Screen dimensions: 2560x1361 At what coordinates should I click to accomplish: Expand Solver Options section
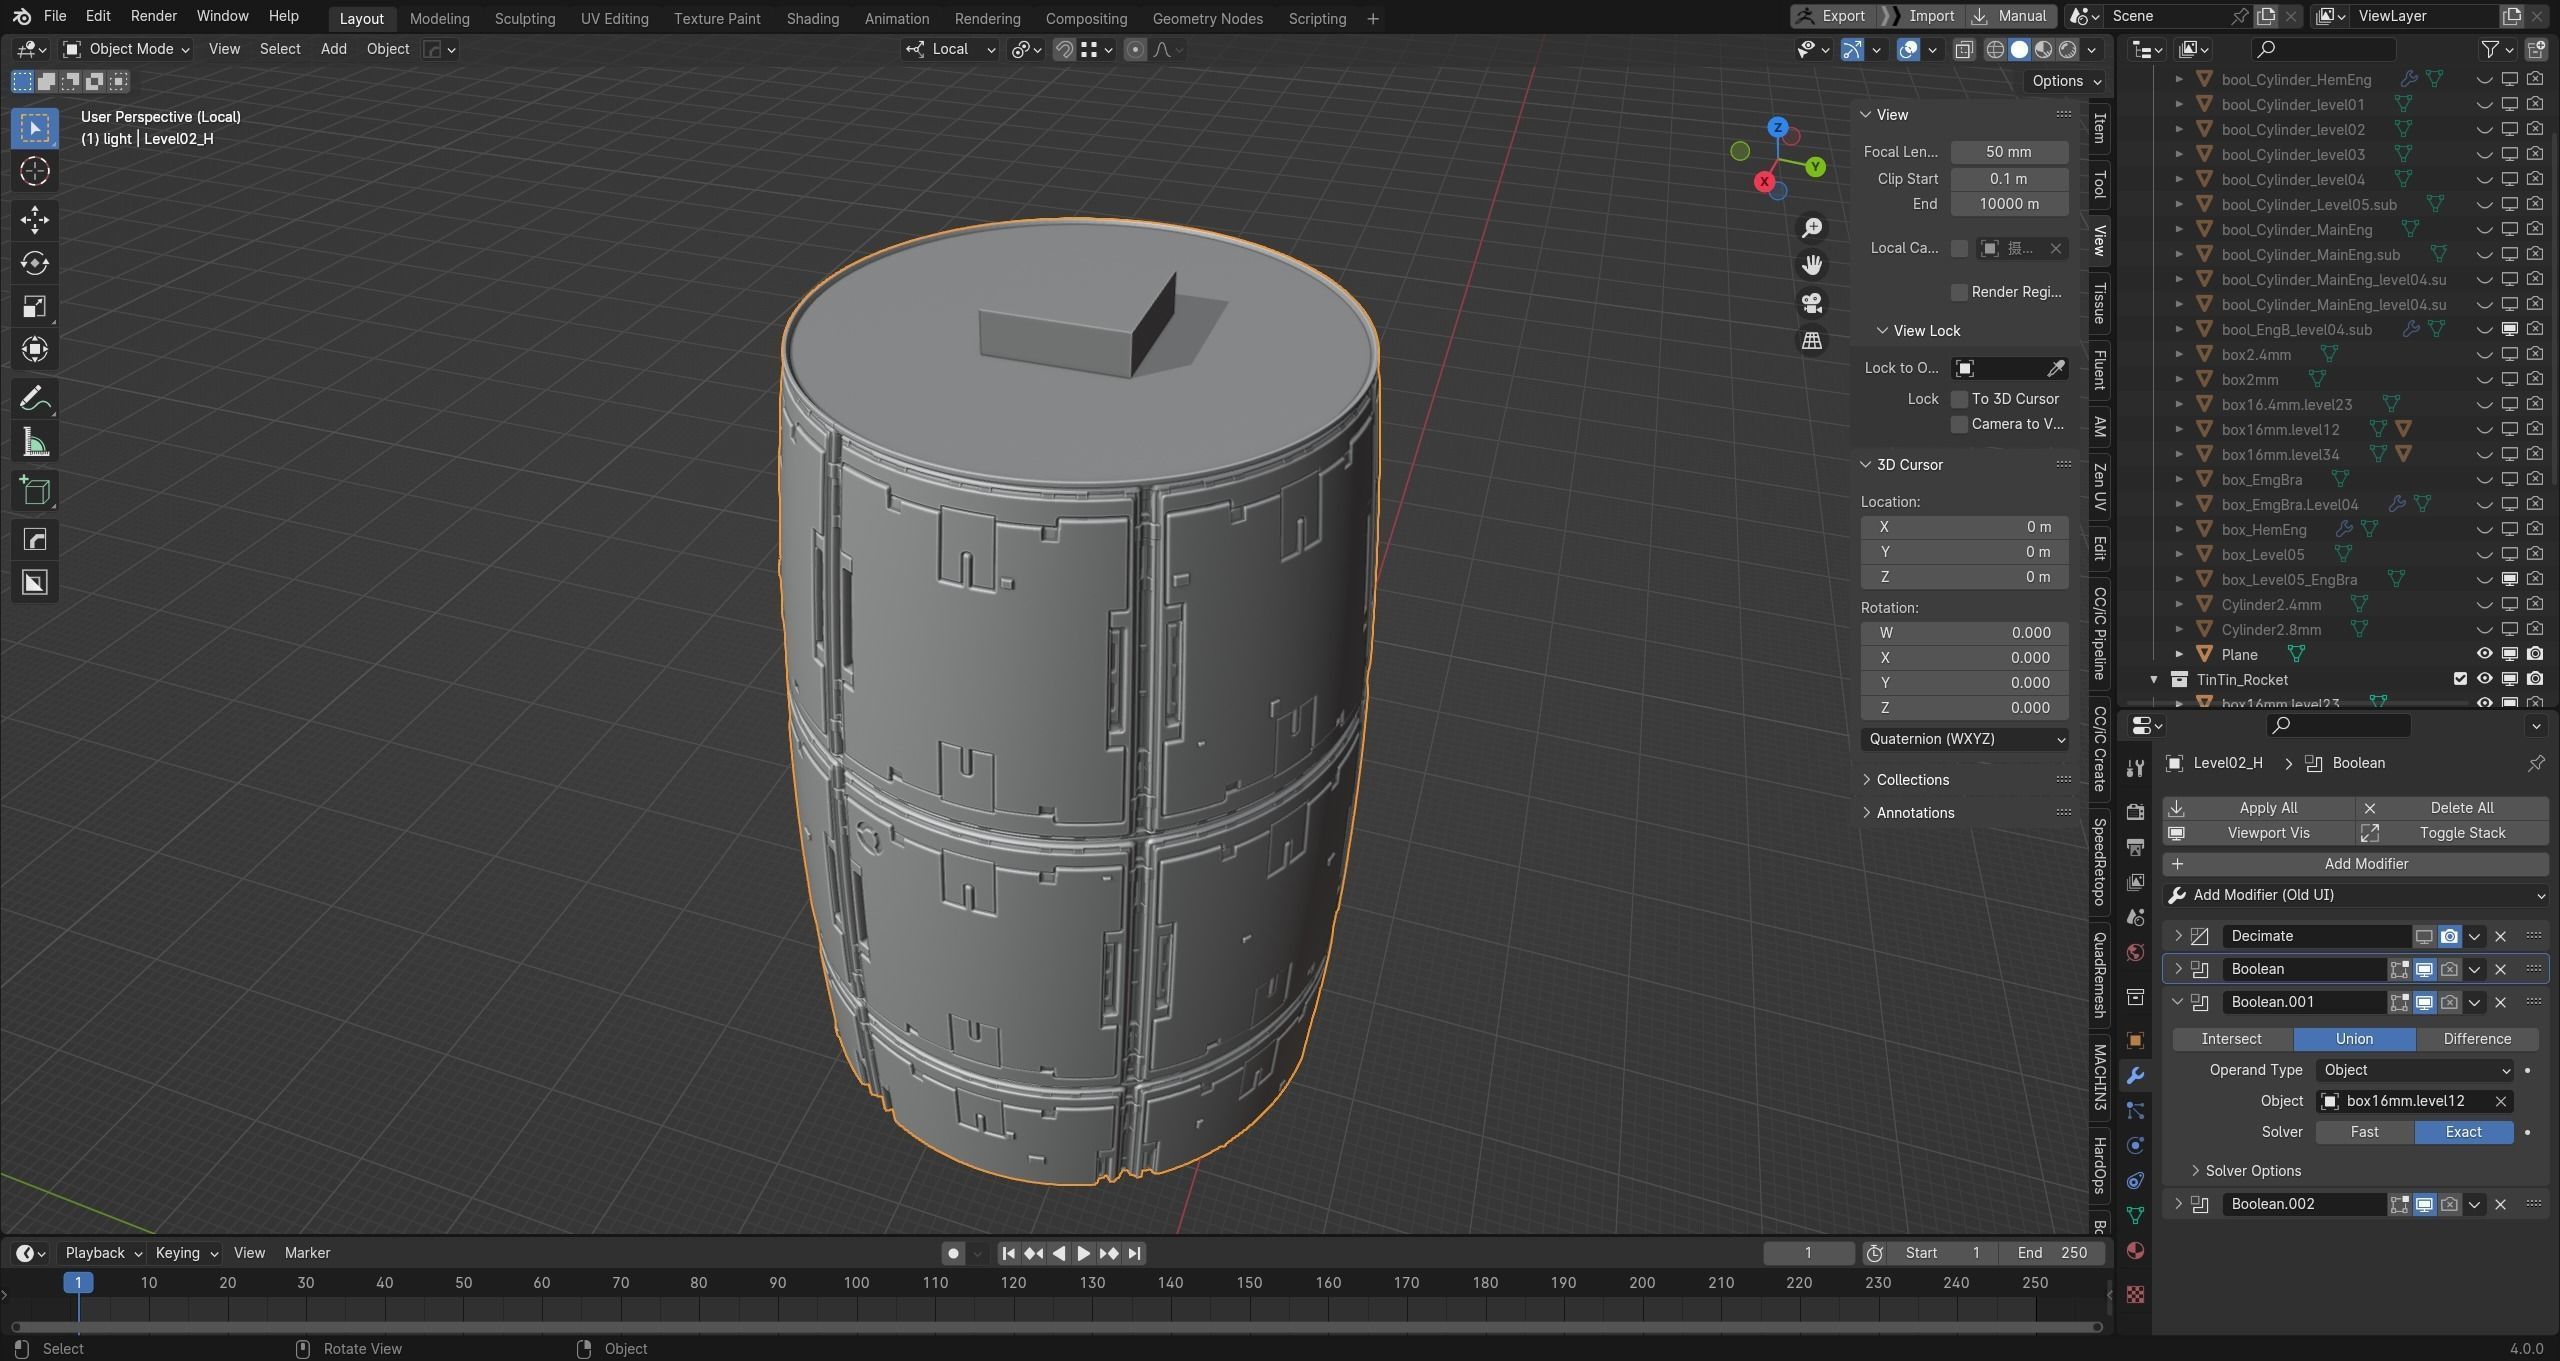coord(2252,1171)
